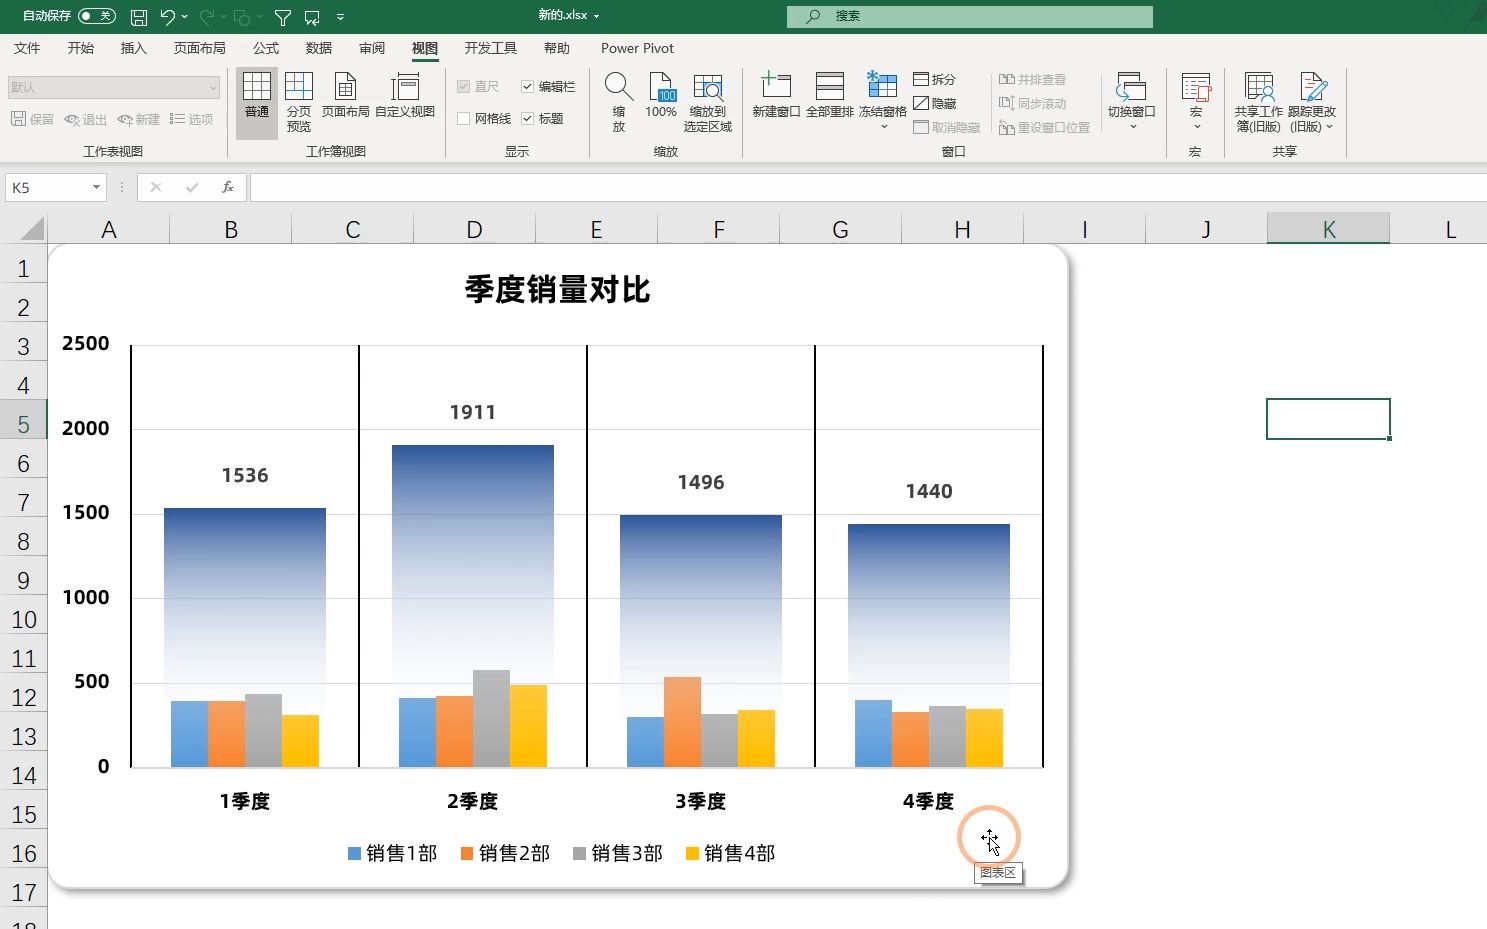Screen dimensions: 1487x929
Task: Open a new window with 新建窗口
Action: [x=776, y=95]
